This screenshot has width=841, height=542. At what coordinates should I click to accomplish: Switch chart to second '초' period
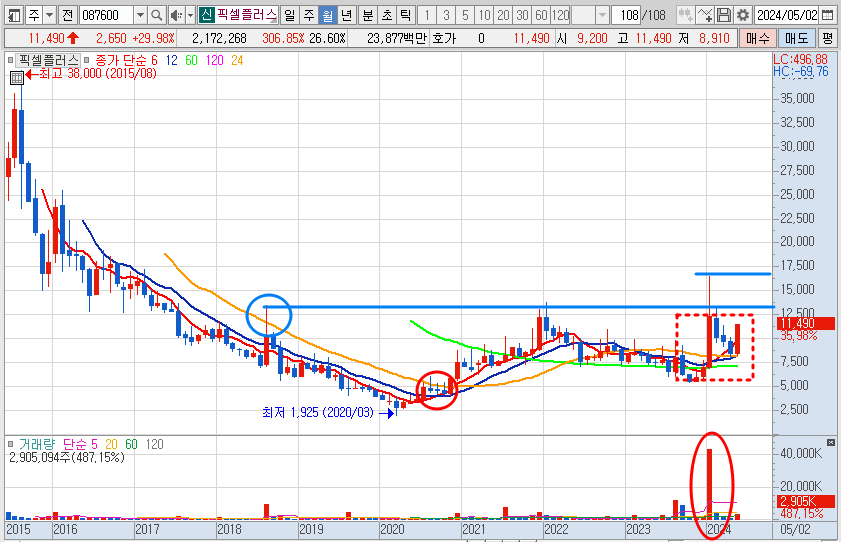tap(387, 15)
